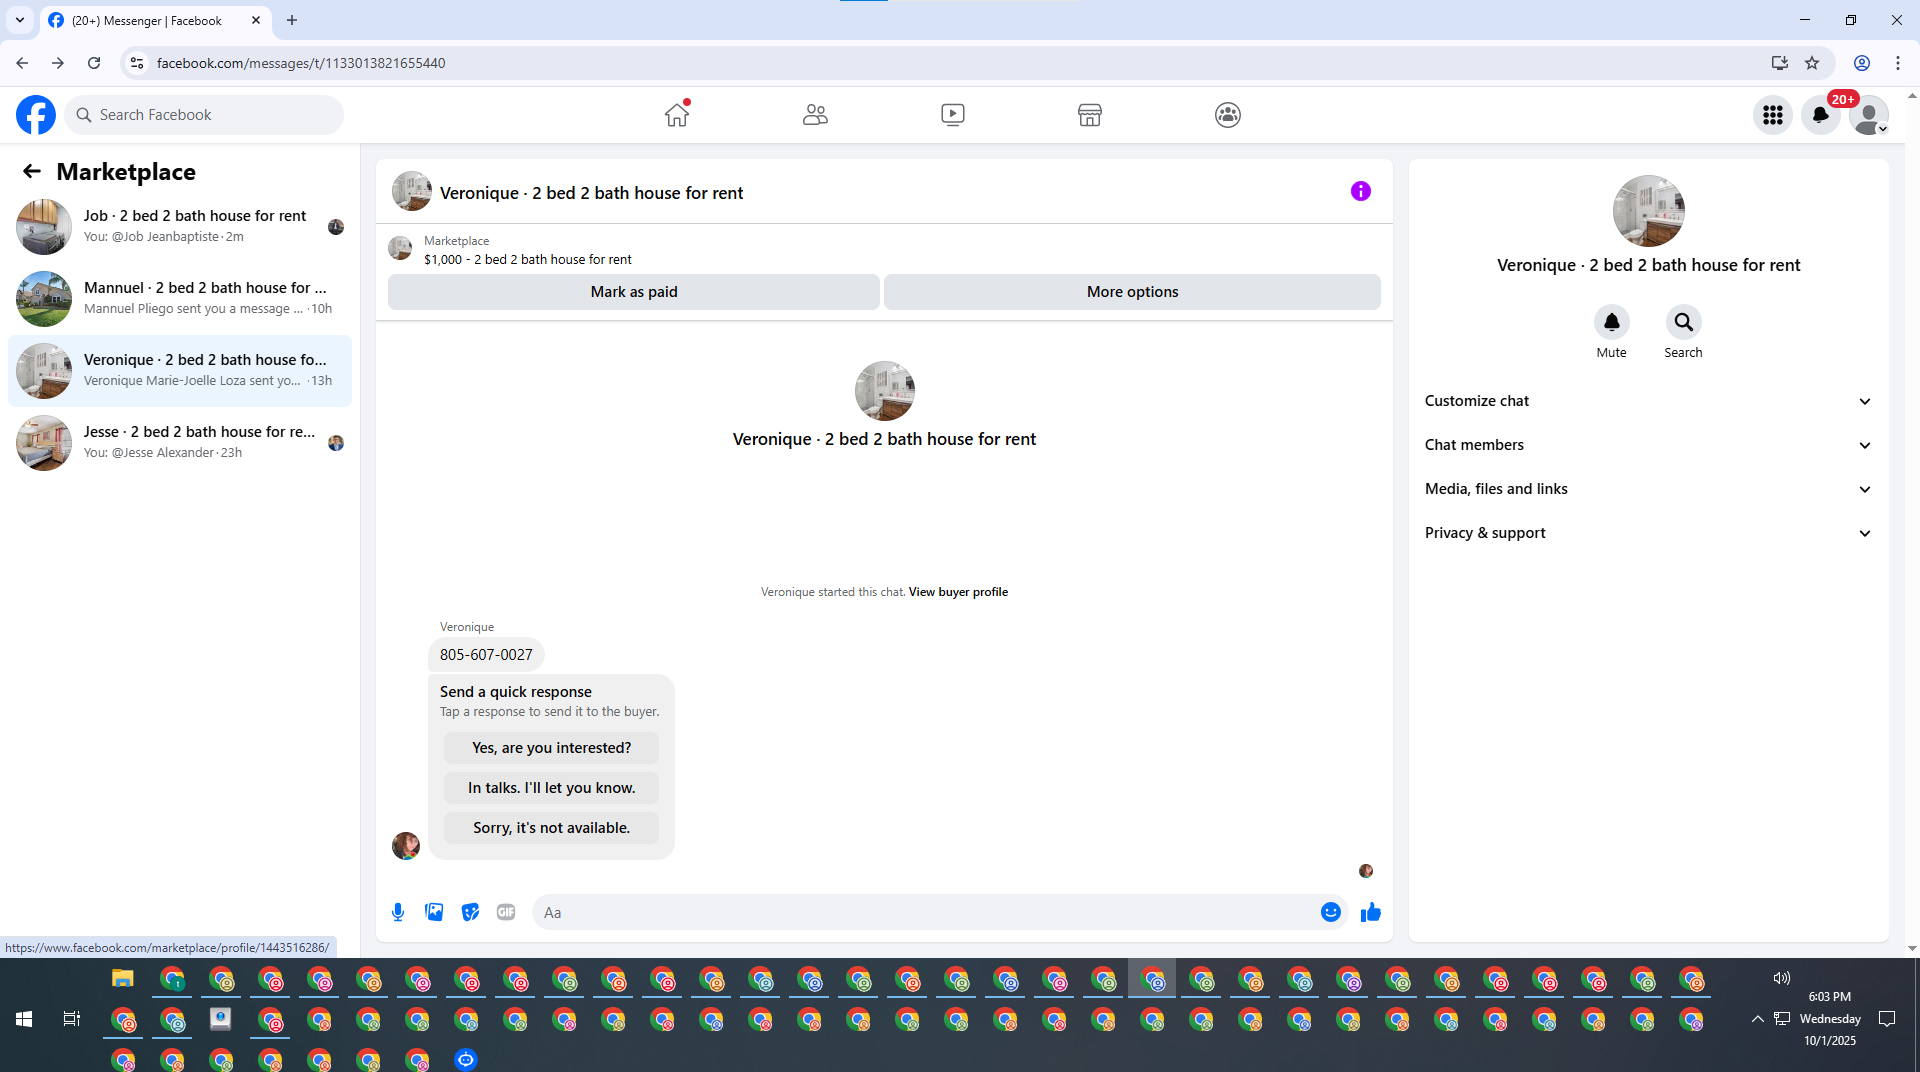The width and height of the screenshot is (1920, 1072).
Task: Open File Explorer from the taskbar
Action: (123, 979)
